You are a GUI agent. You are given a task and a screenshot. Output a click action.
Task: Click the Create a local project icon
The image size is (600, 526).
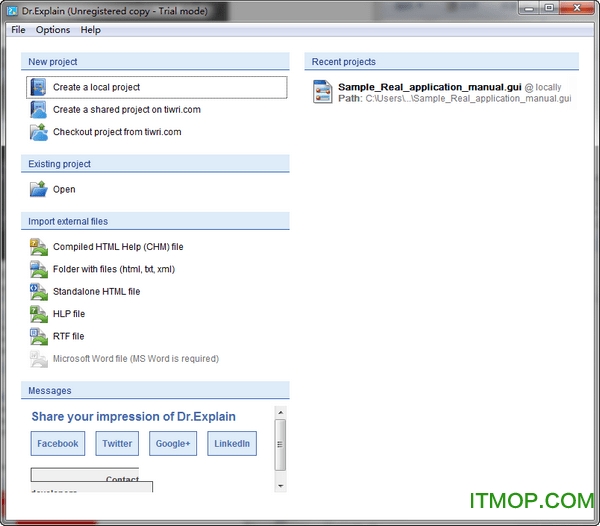click(39, 88)
